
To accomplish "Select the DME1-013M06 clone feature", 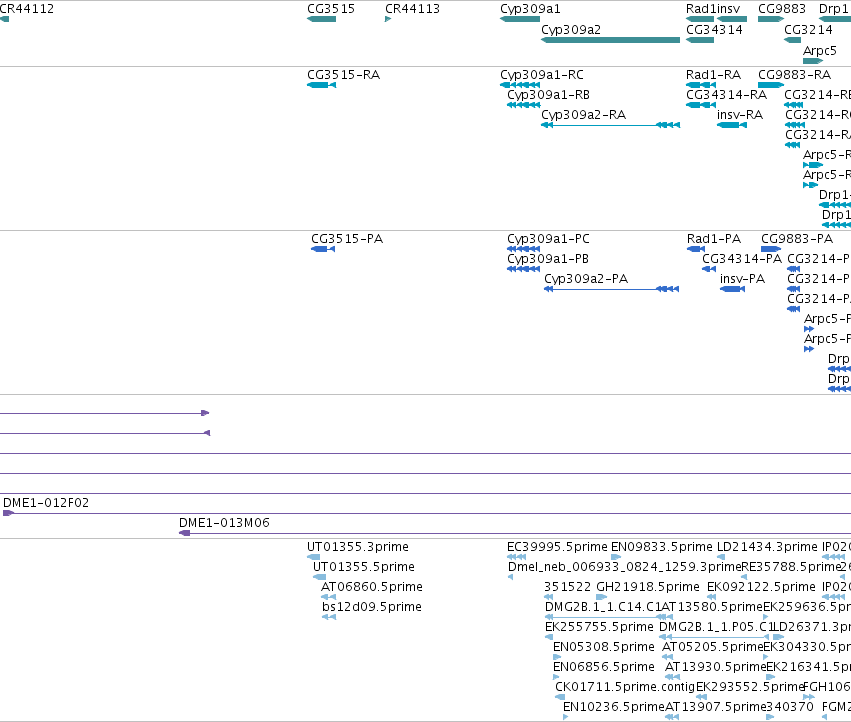I will point(515,533).
